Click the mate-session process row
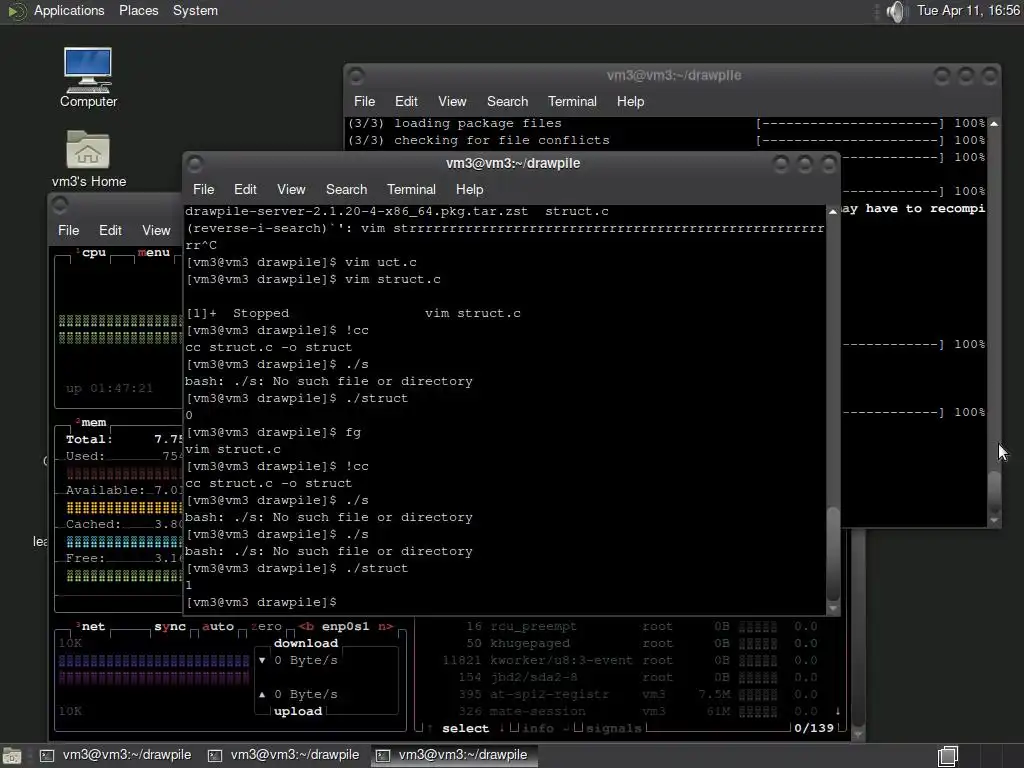Image resolution: width=1024 pixels, height=768 pixels. (628, 711)
